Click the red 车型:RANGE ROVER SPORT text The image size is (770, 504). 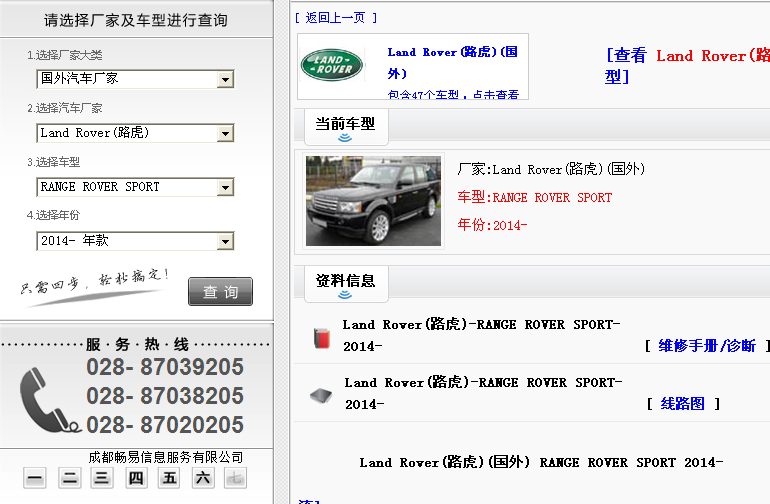(535, 197)
